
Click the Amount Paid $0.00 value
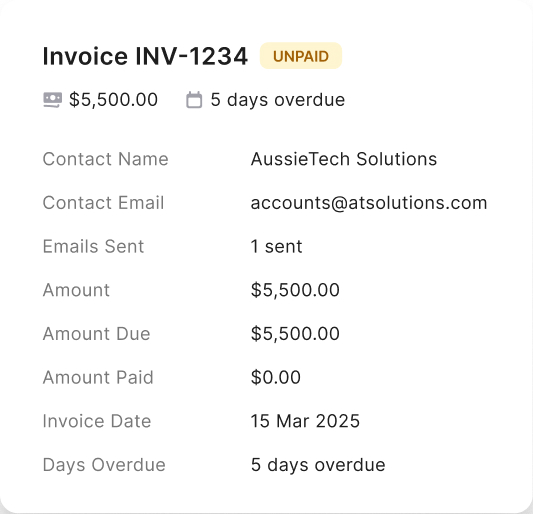[276, 377]
